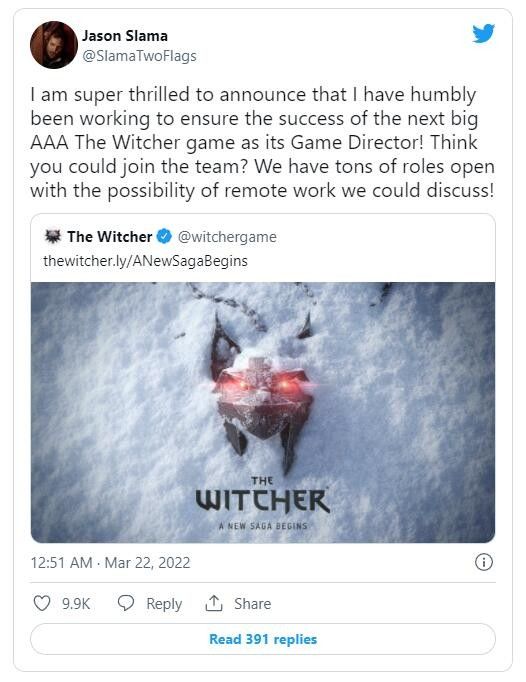Viewport: 526px width, 682px height.
Task: Click the Read 391 replies button
Action: (263, 639)
